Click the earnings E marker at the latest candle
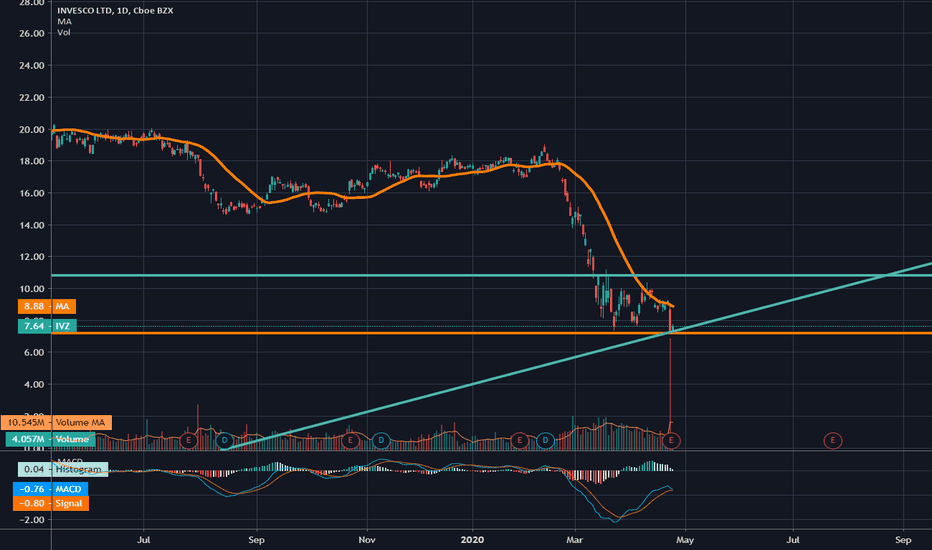 [671, 441]
